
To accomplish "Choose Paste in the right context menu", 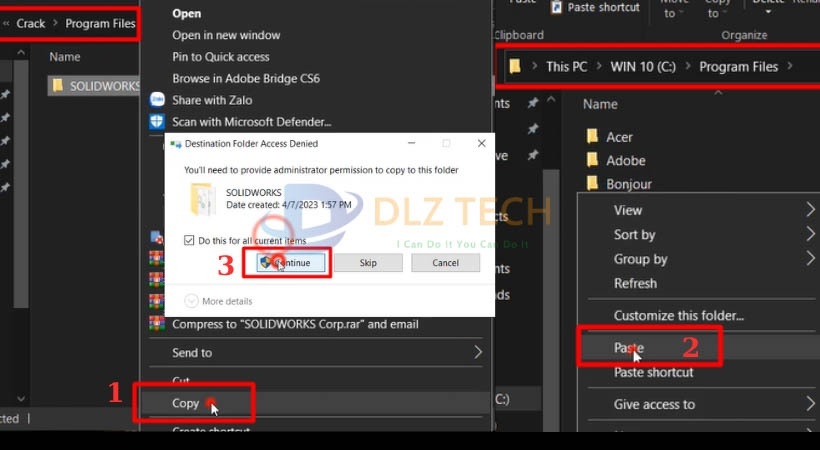I will [629, 347].
